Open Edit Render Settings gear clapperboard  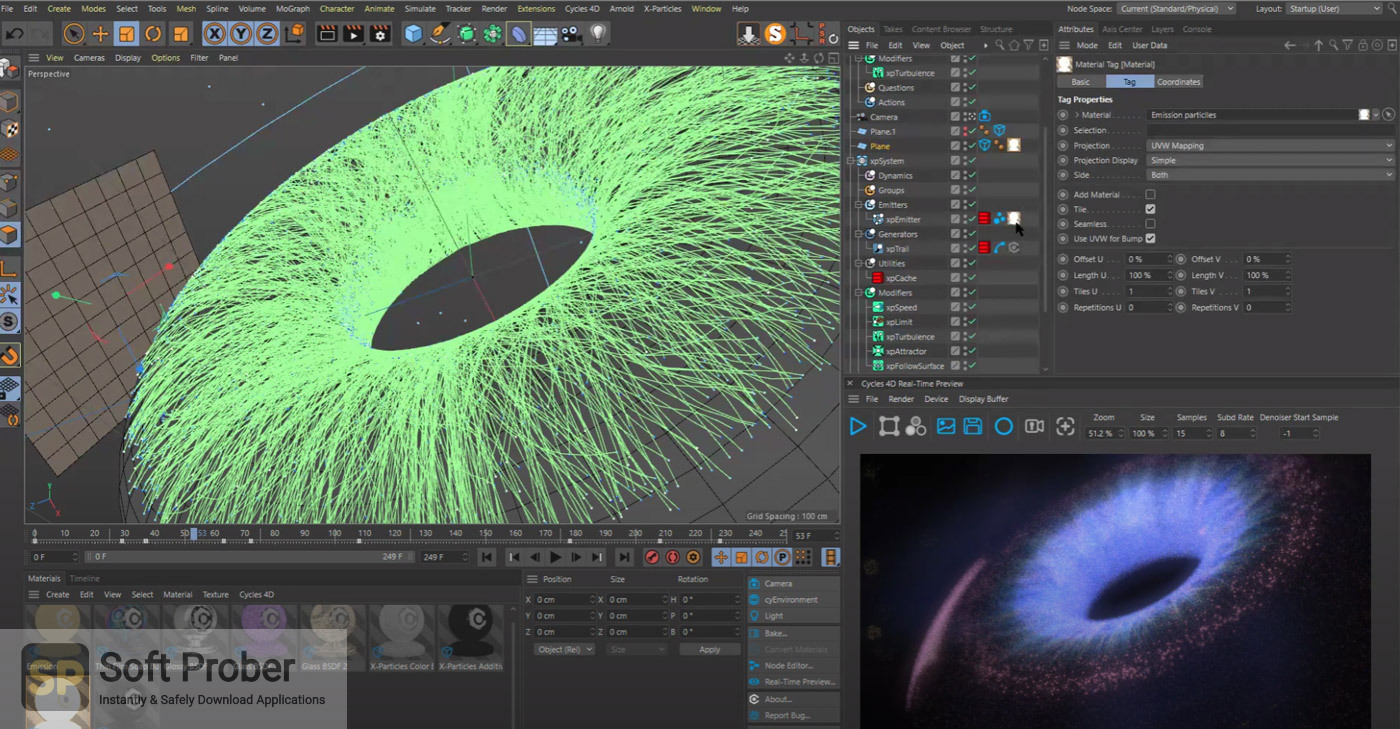[380, 34]
